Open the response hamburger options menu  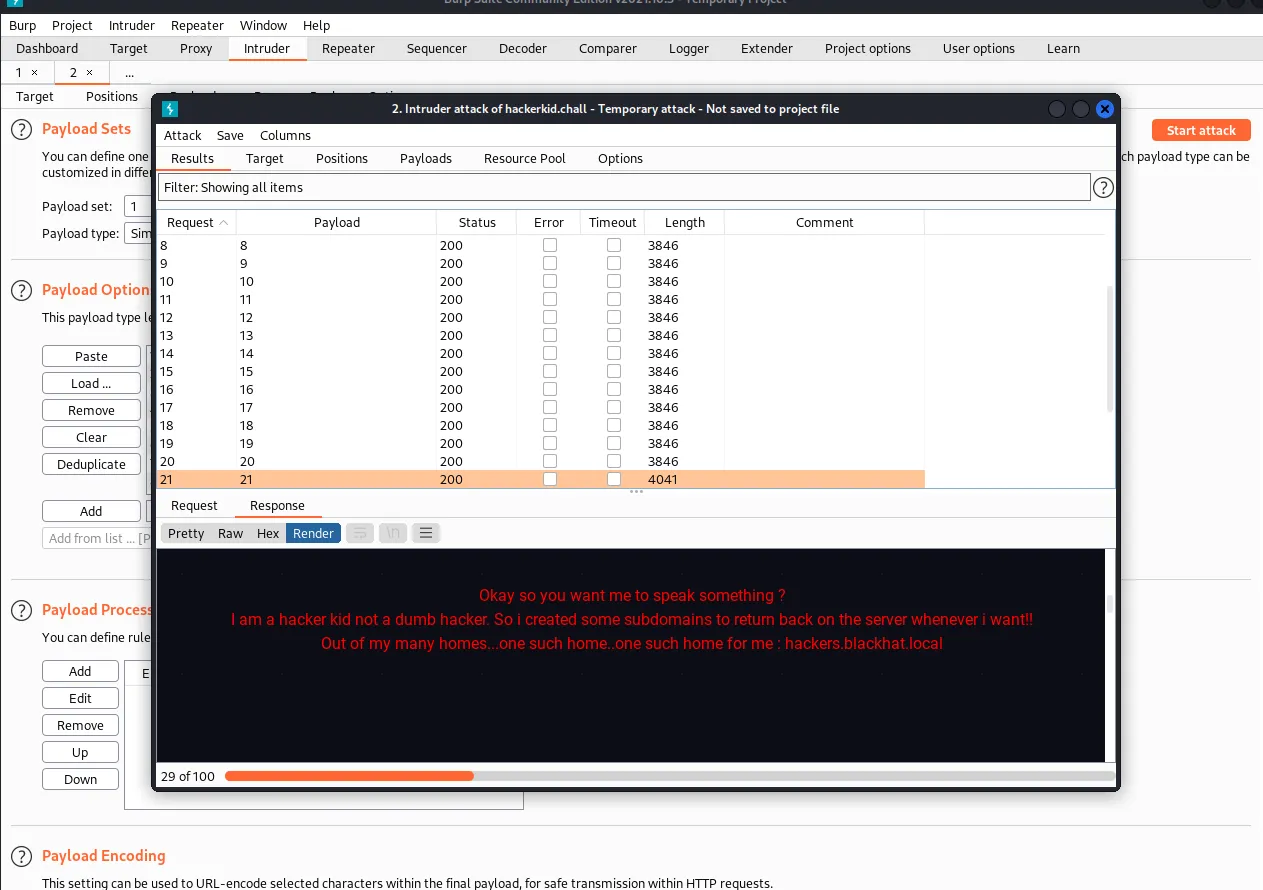pos(426,533)
